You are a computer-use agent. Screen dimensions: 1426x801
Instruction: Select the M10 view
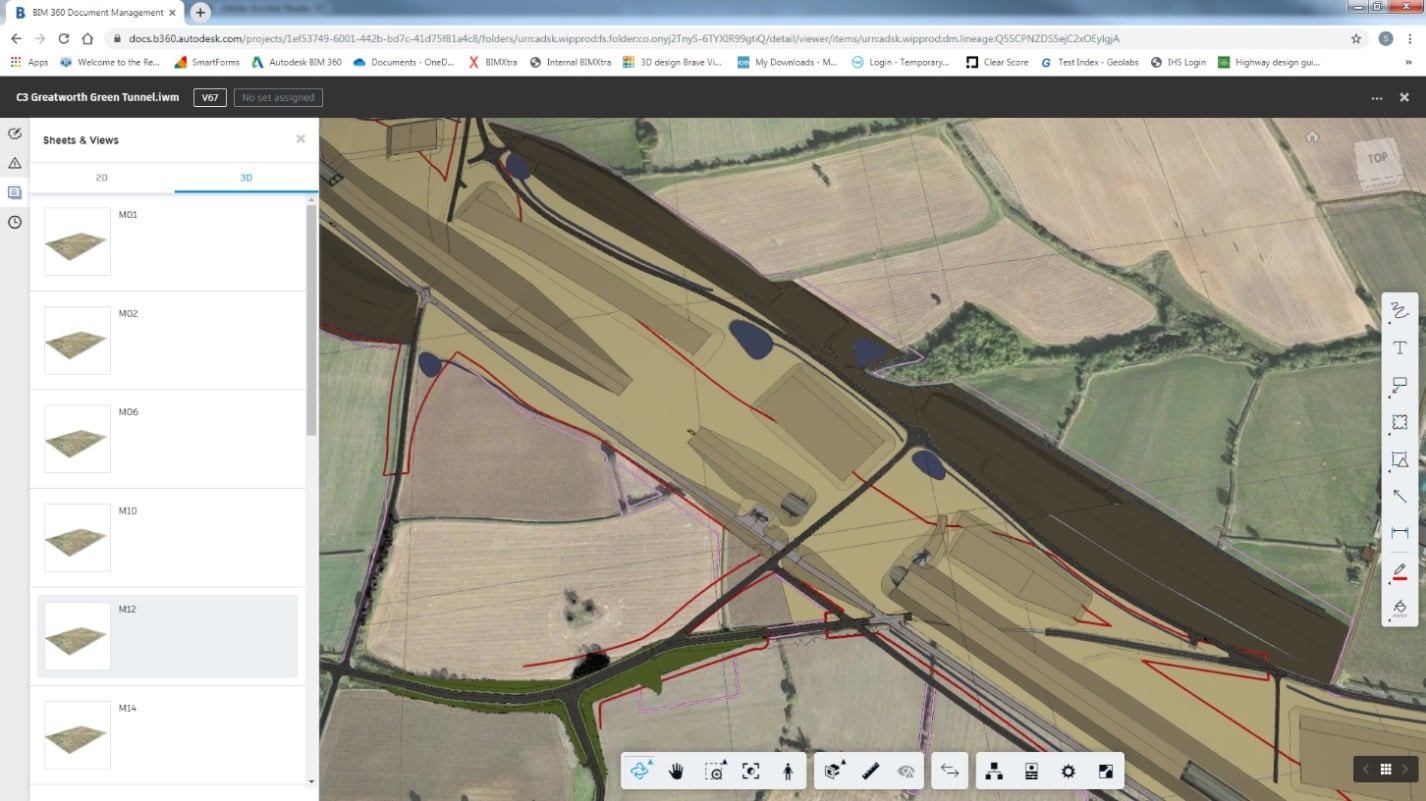[x=167, y=538]
